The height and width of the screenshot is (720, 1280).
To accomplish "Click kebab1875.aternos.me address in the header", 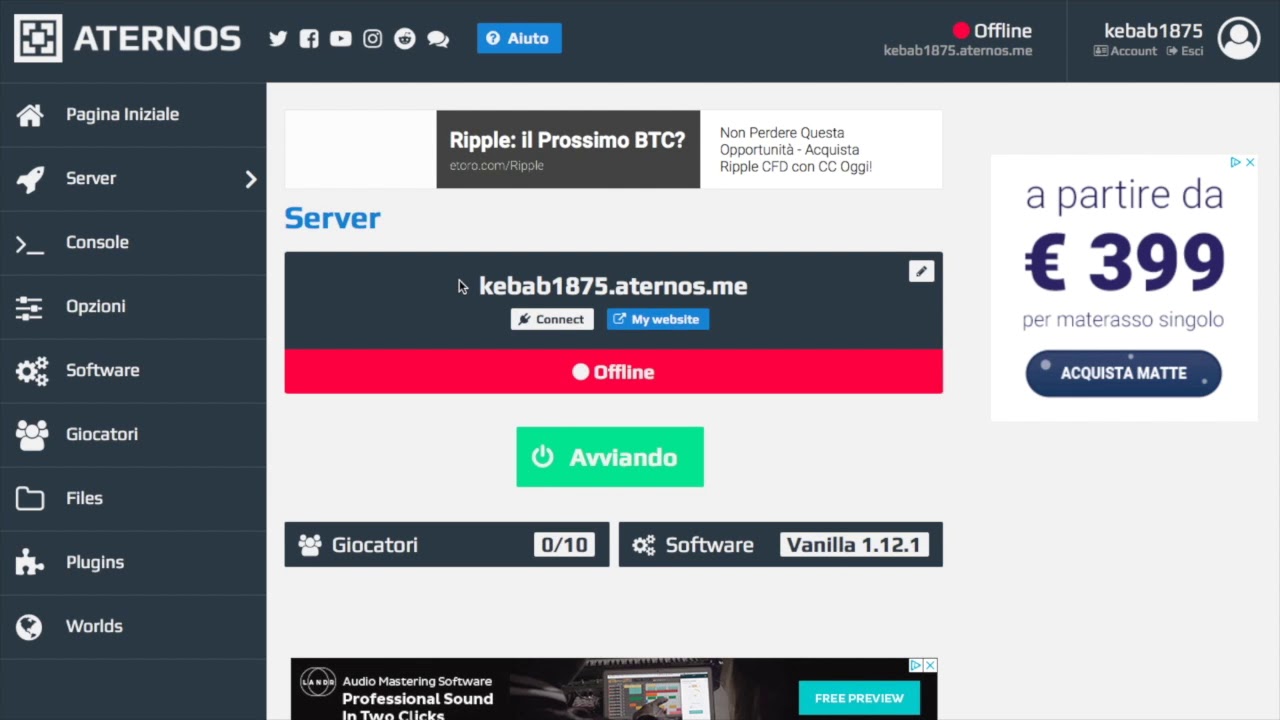I will tap(958, 50).
